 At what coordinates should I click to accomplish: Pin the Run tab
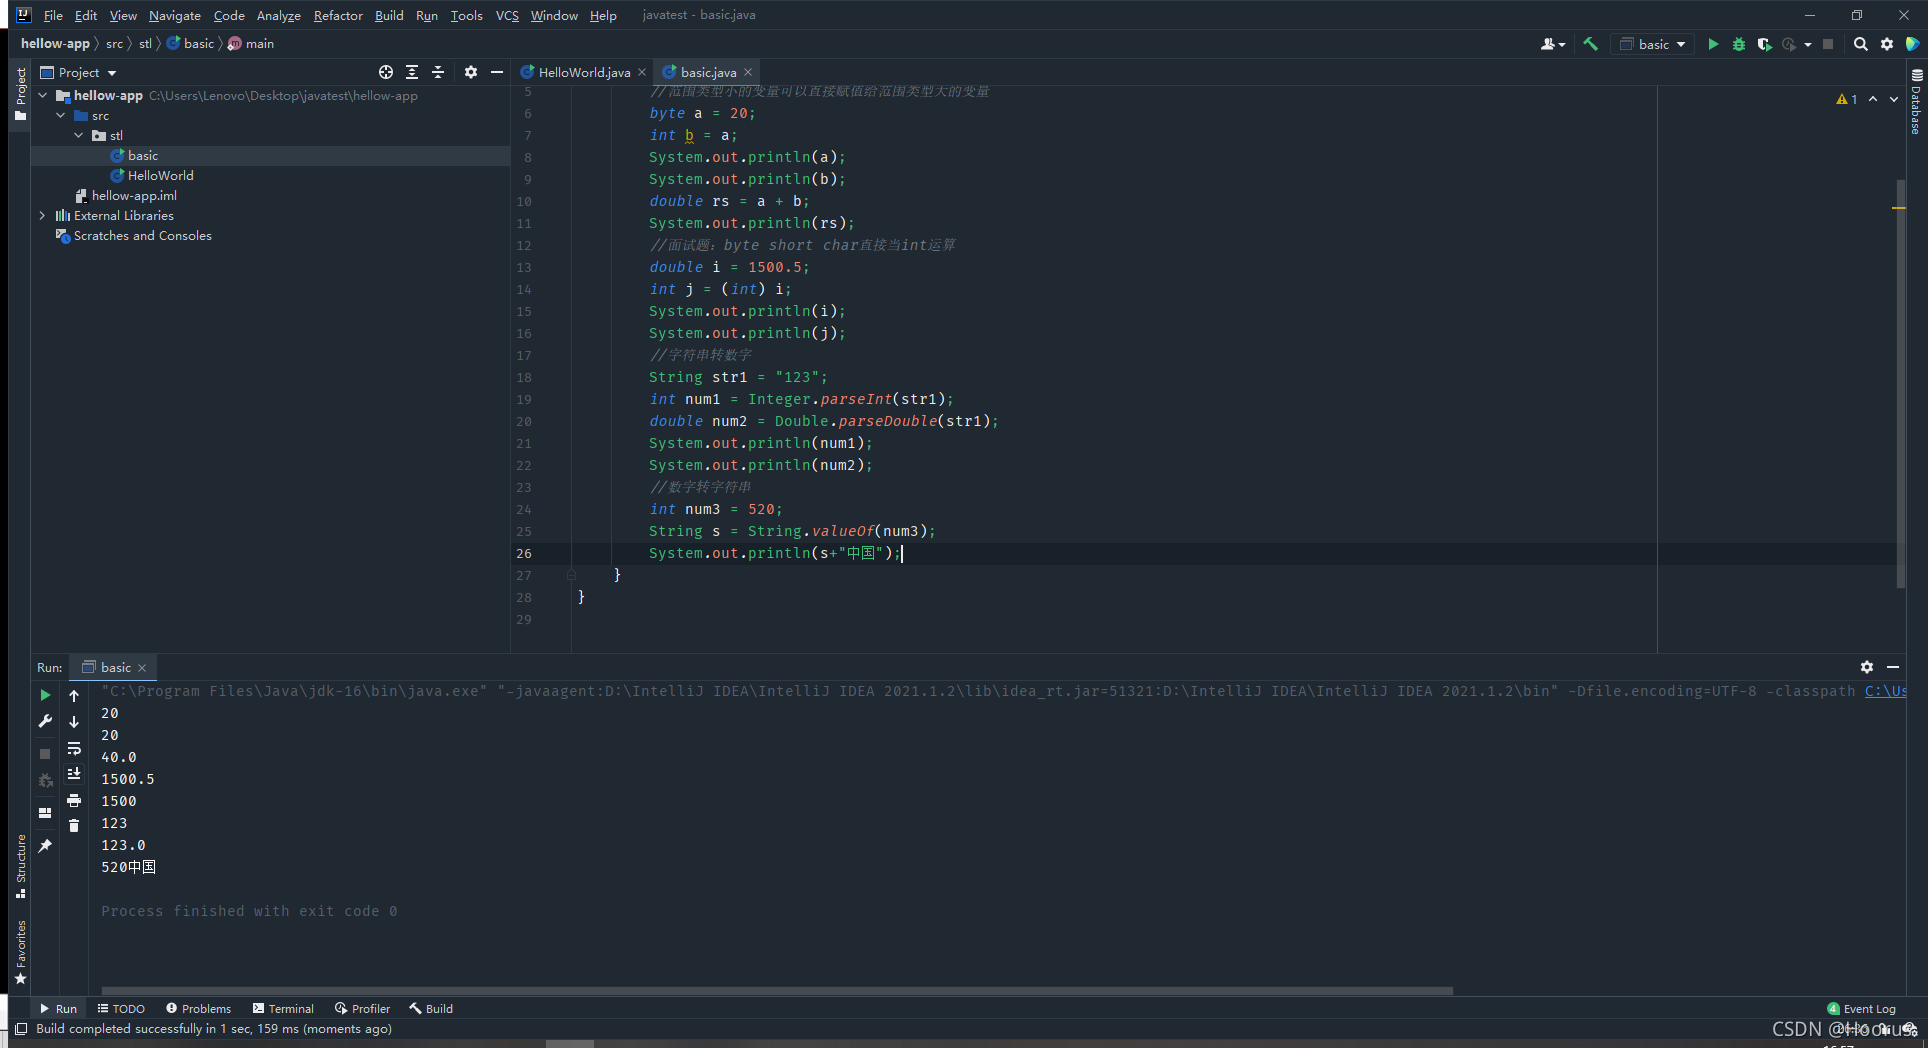tap(45, 846)
